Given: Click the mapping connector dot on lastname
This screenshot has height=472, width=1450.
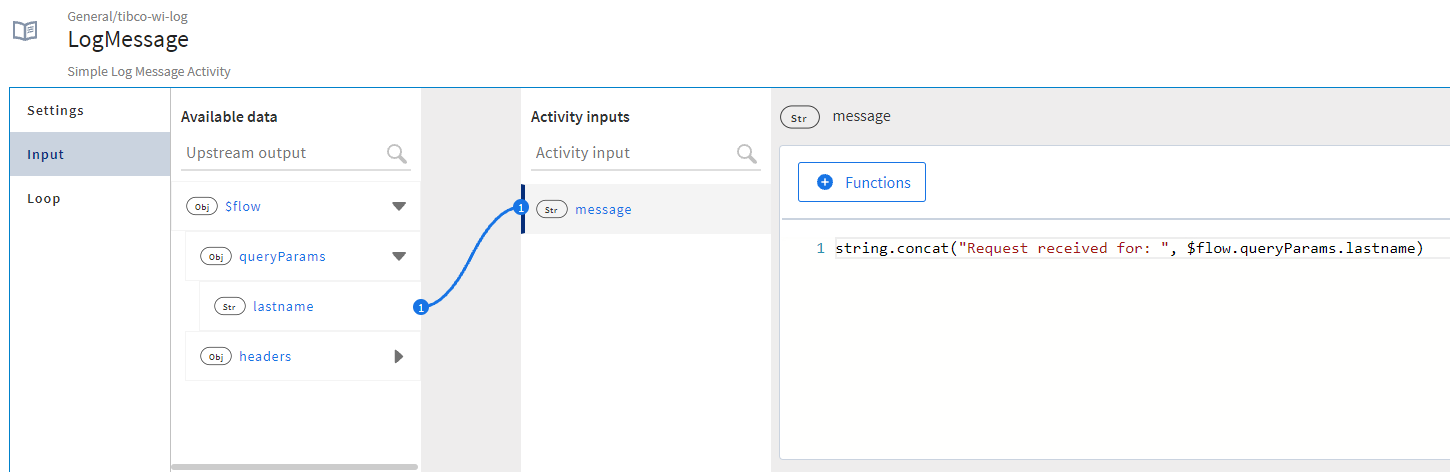Looking at the screenshot, I should 421,307.
